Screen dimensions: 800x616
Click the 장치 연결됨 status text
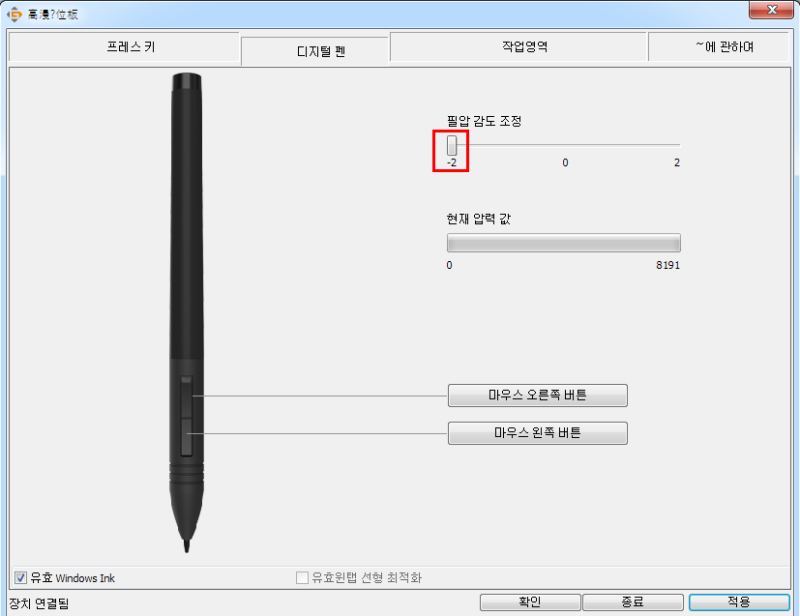39,604
